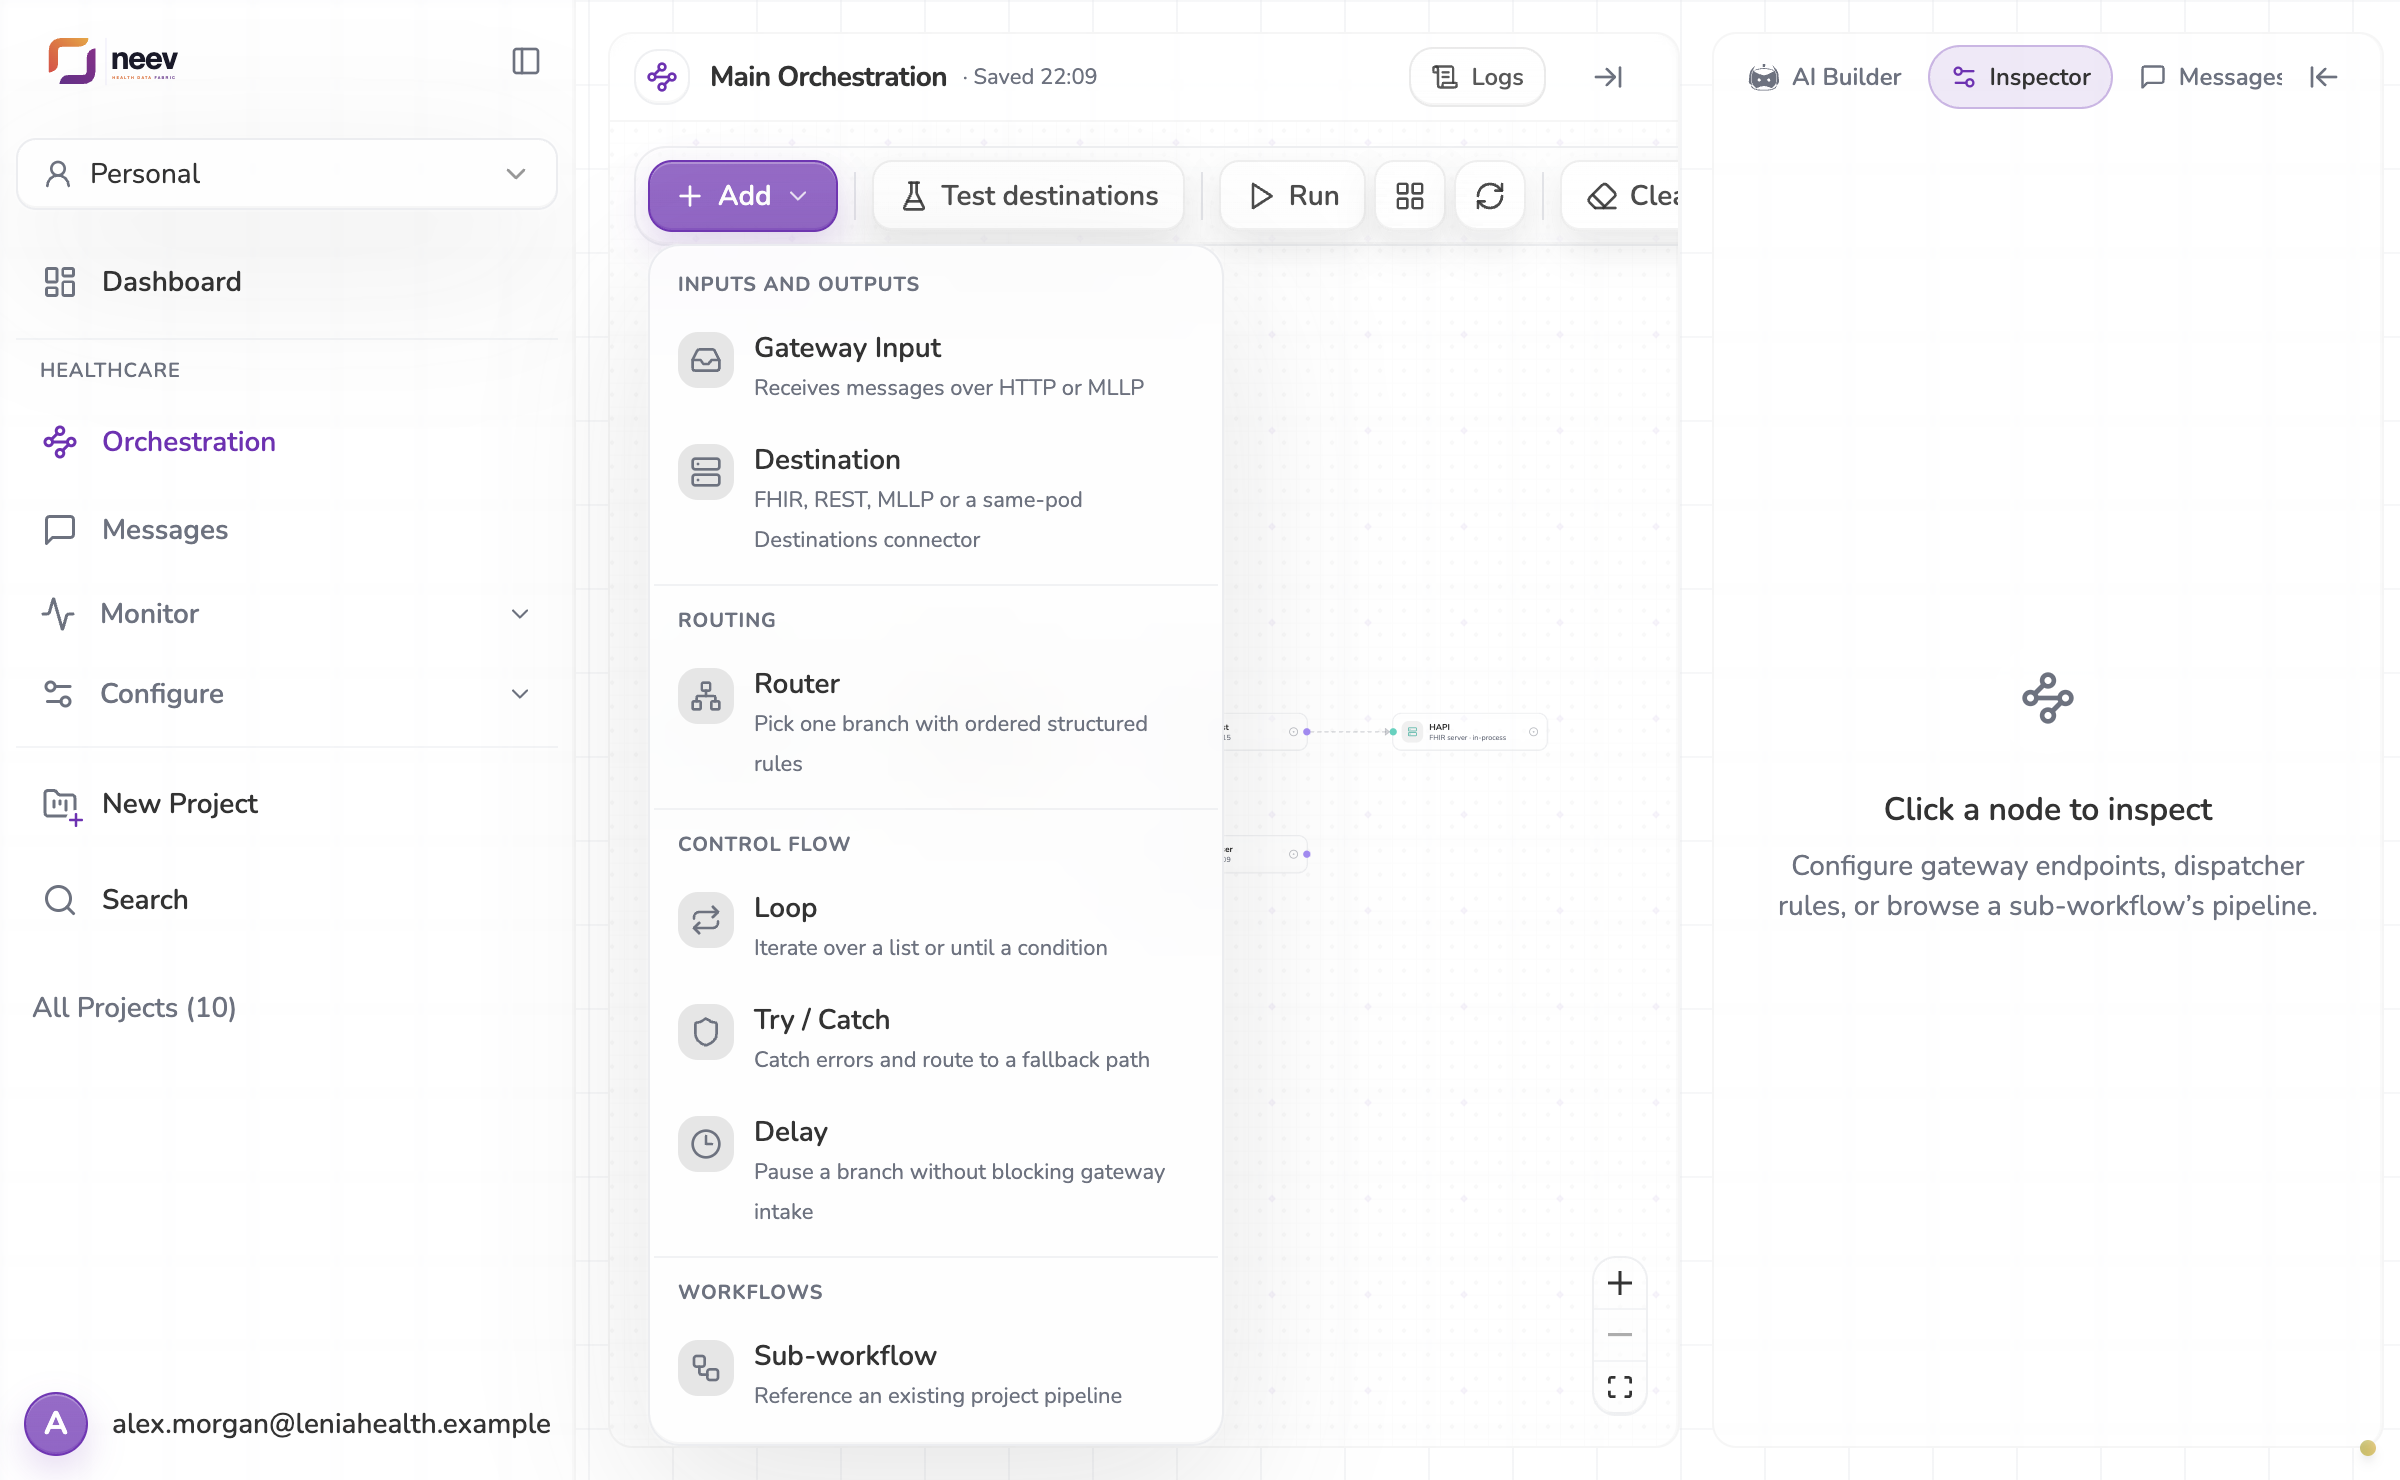Run the orchestration
The width and height of the screenshot is (2400, 1480).
point(1293,196)
